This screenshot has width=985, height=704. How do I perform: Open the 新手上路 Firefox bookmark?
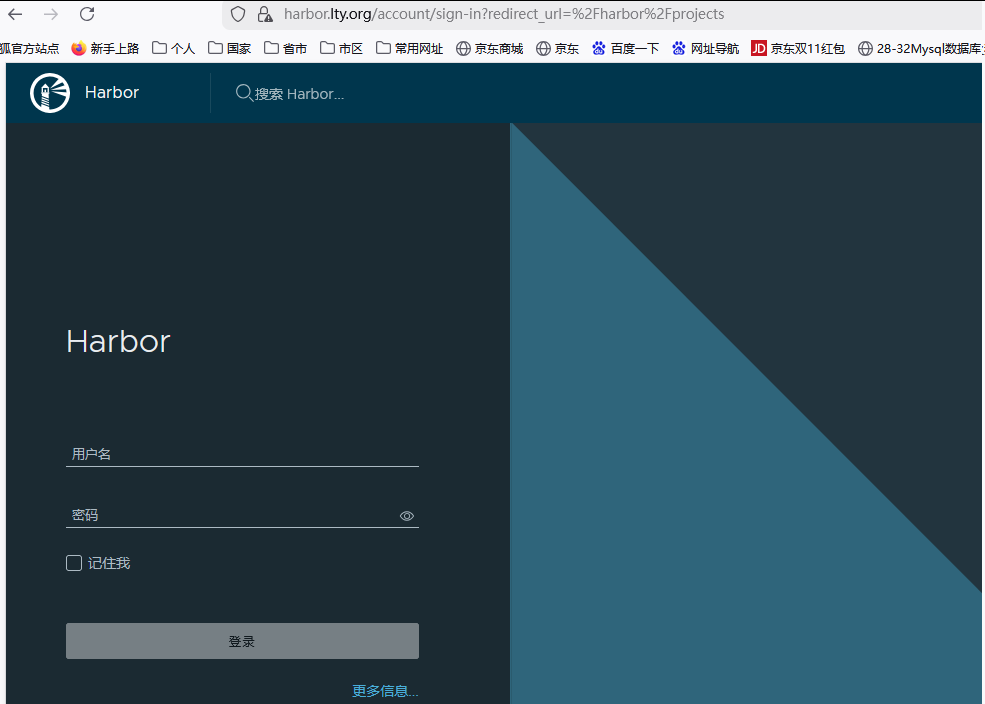click(x=105, y=48)
